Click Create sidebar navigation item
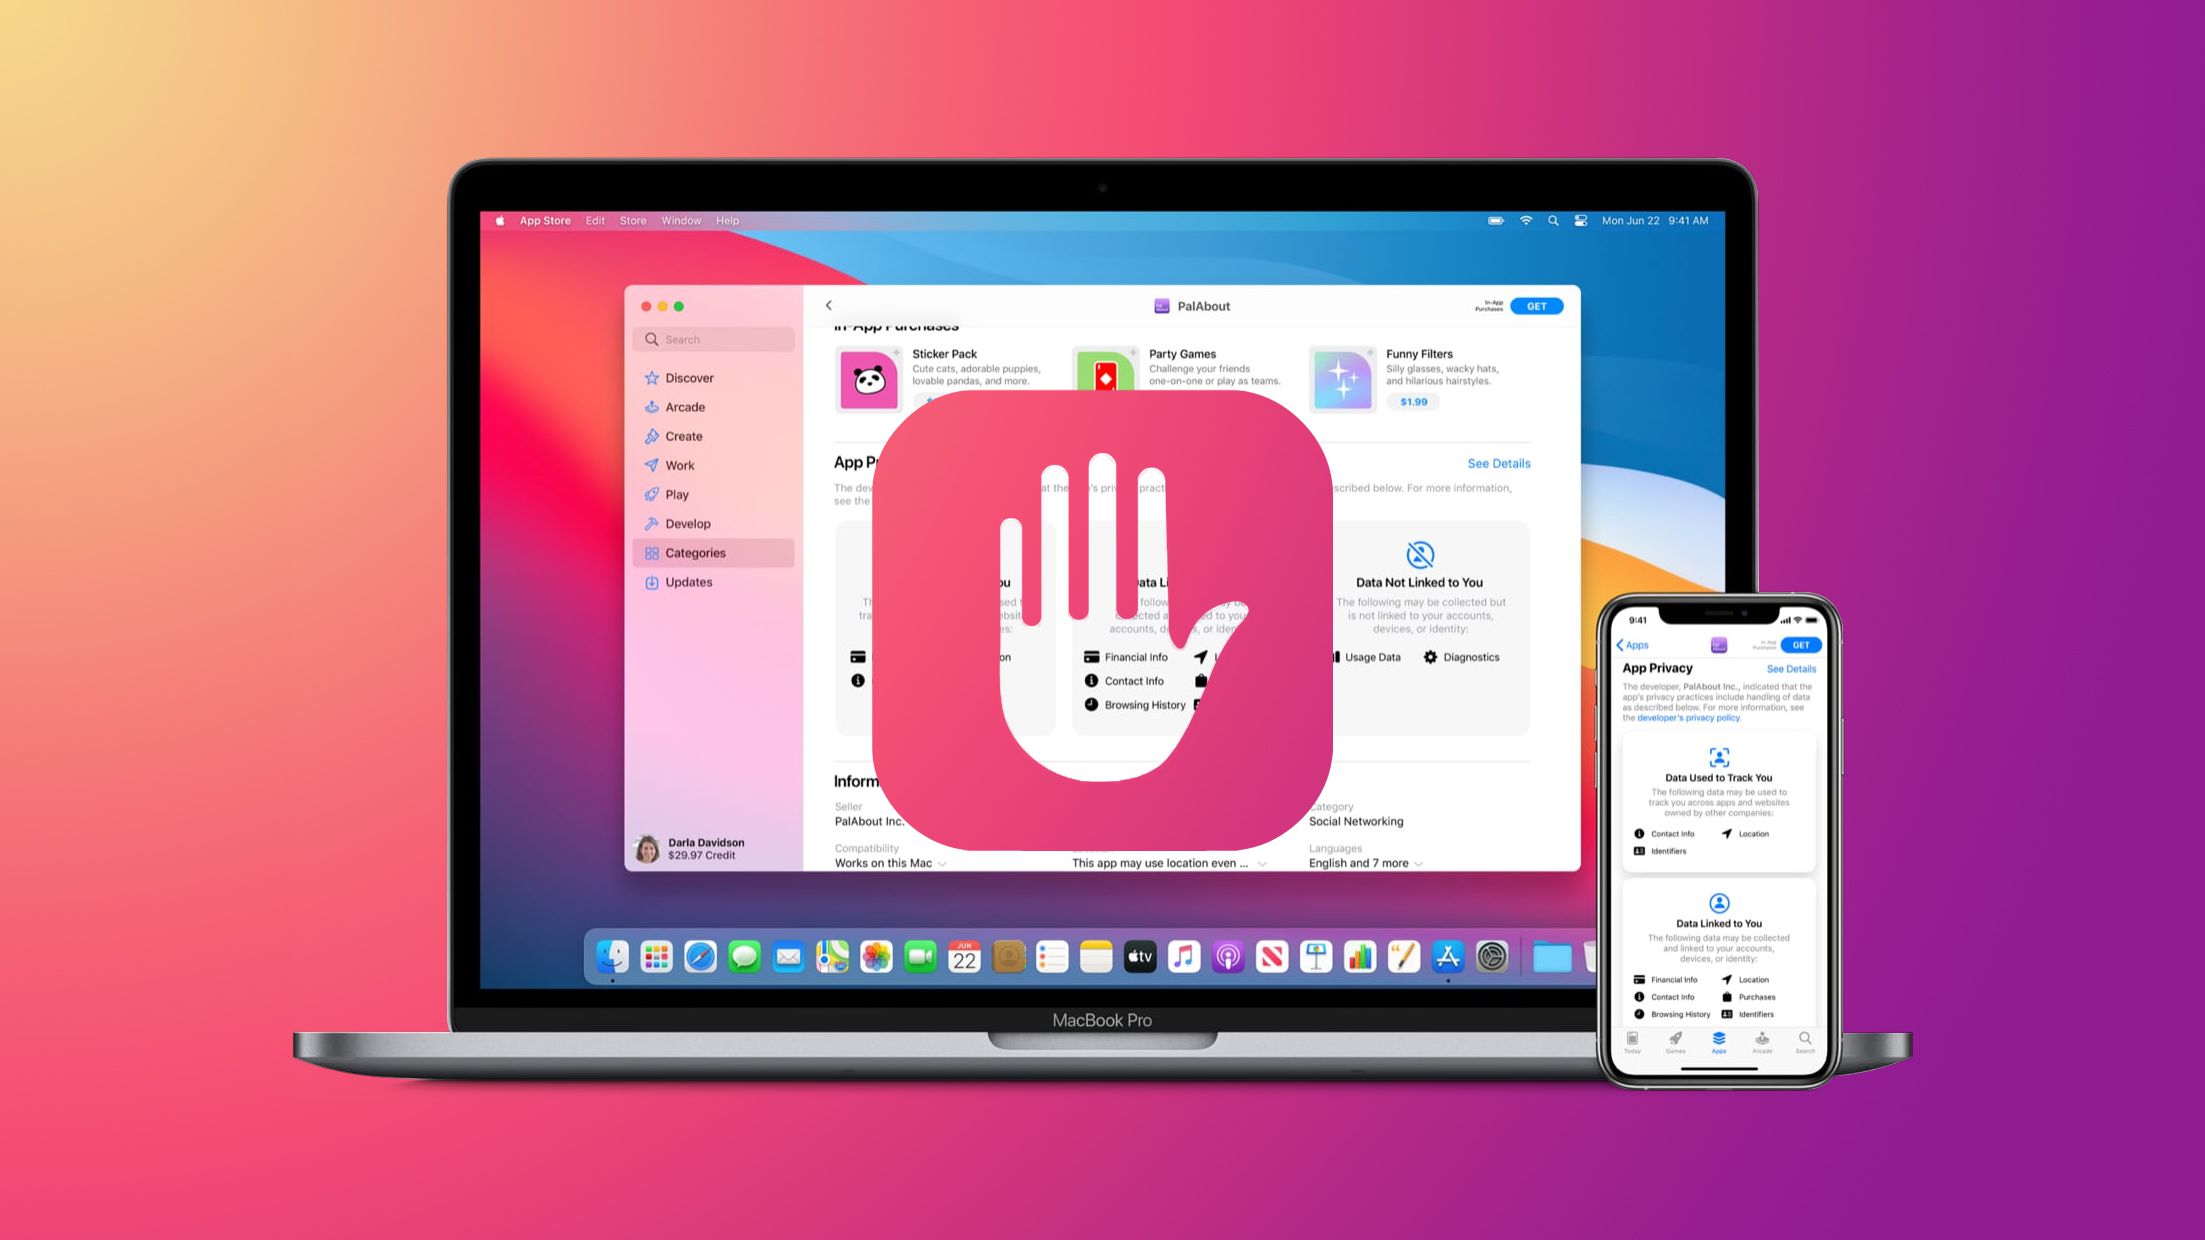This screenshot has height=1240, width=2205. click(681, 436)
